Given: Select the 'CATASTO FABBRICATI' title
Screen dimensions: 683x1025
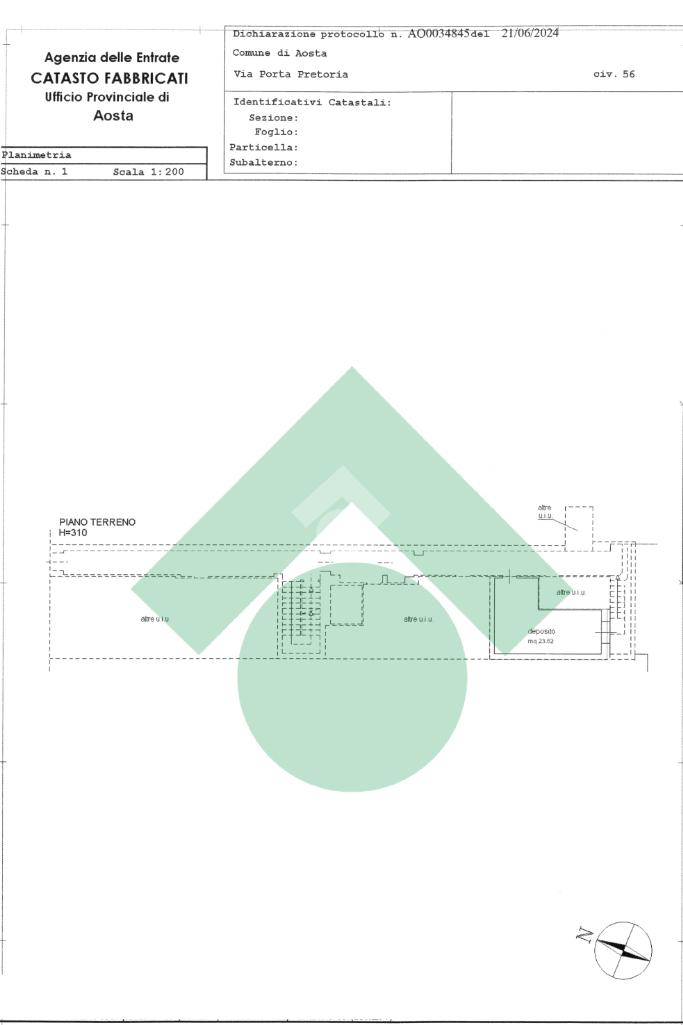Looking at the screenshot, I should pyautogui.click(x=109, y=78).
